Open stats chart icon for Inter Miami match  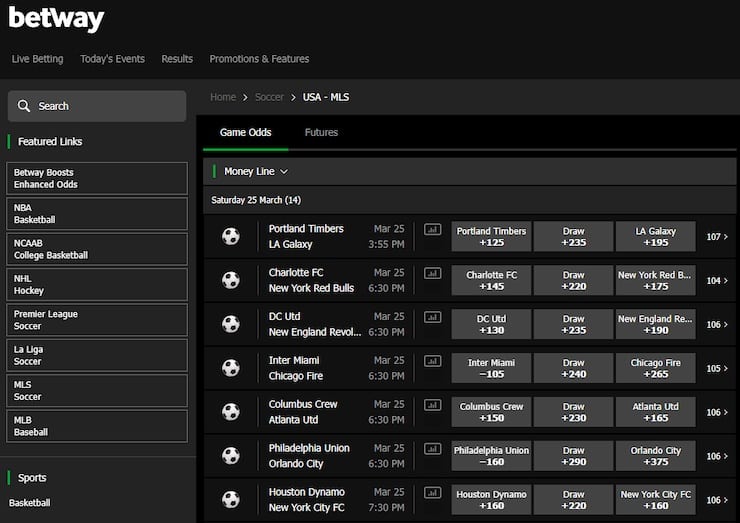pos(432,361)
